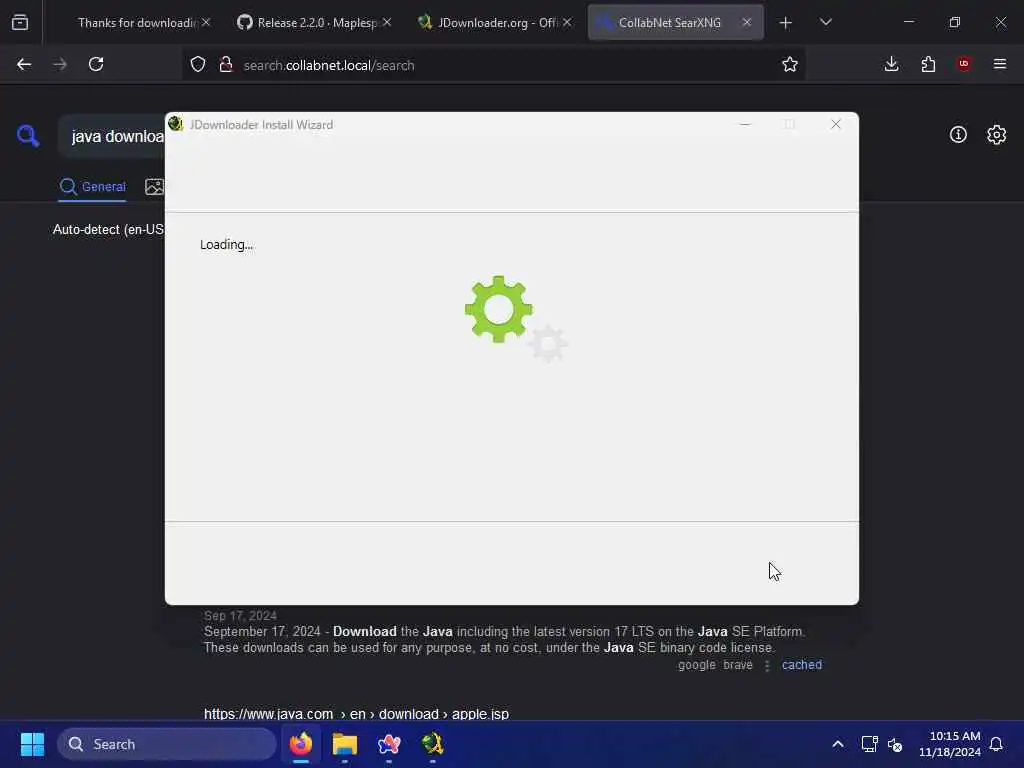
Task: Restore down the Firefox window
Action: click(x=954, y=22)
